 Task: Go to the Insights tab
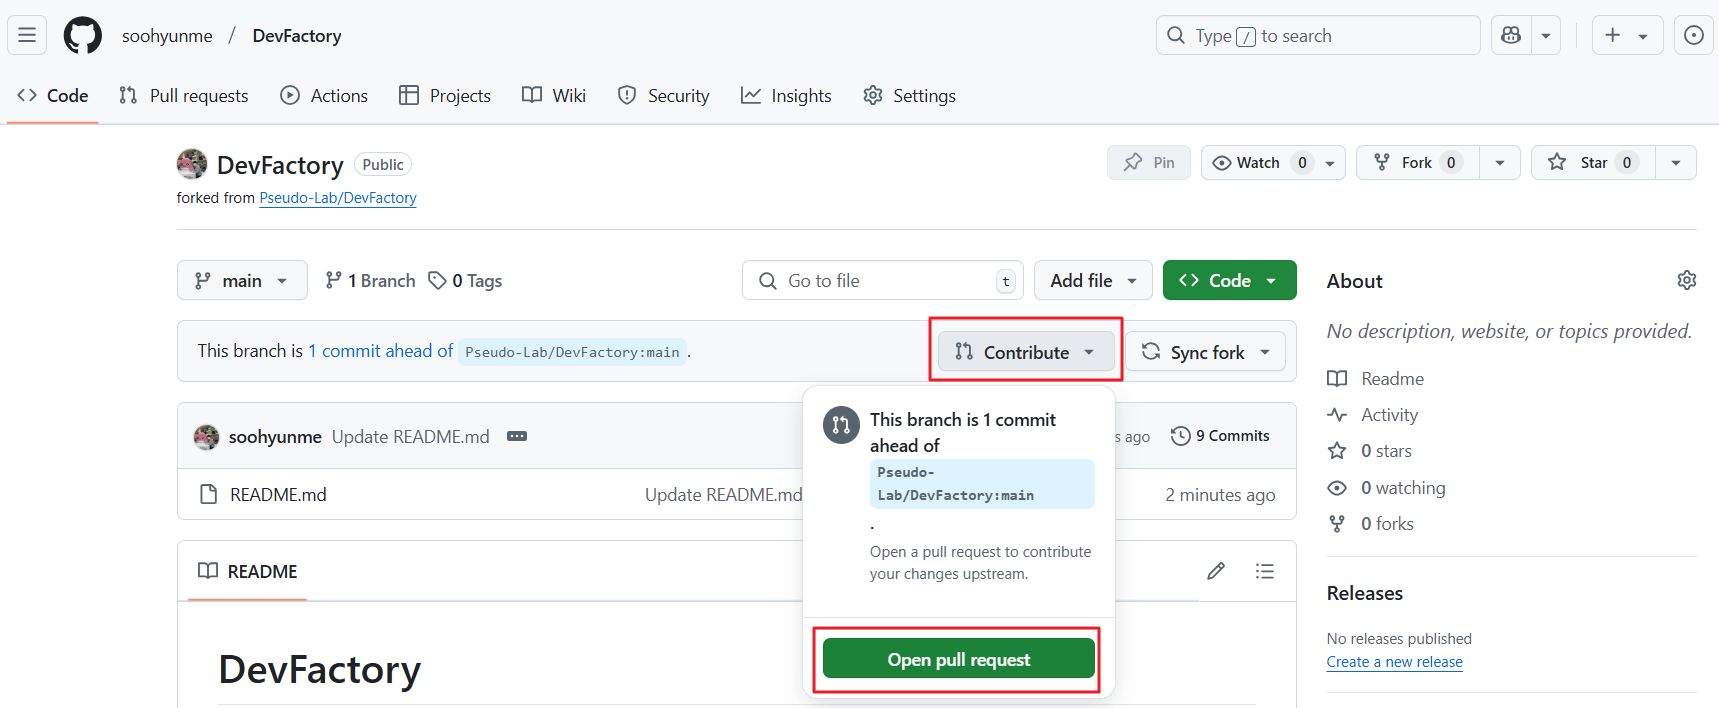pos(786,96)
